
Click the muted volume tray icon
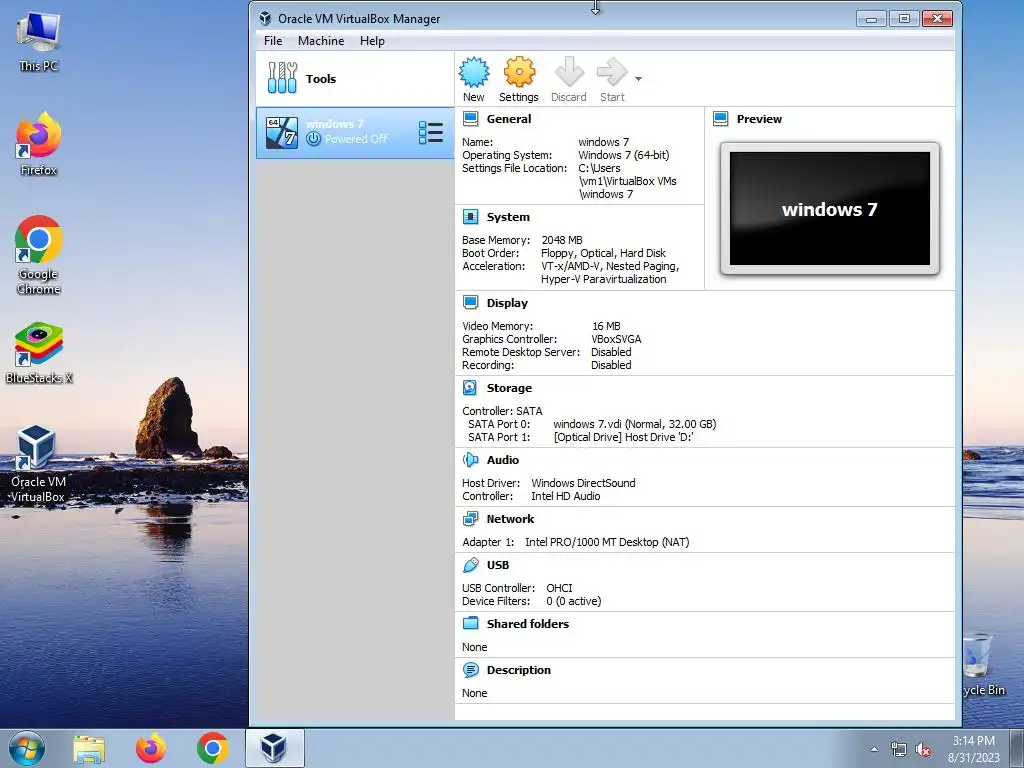923,750
